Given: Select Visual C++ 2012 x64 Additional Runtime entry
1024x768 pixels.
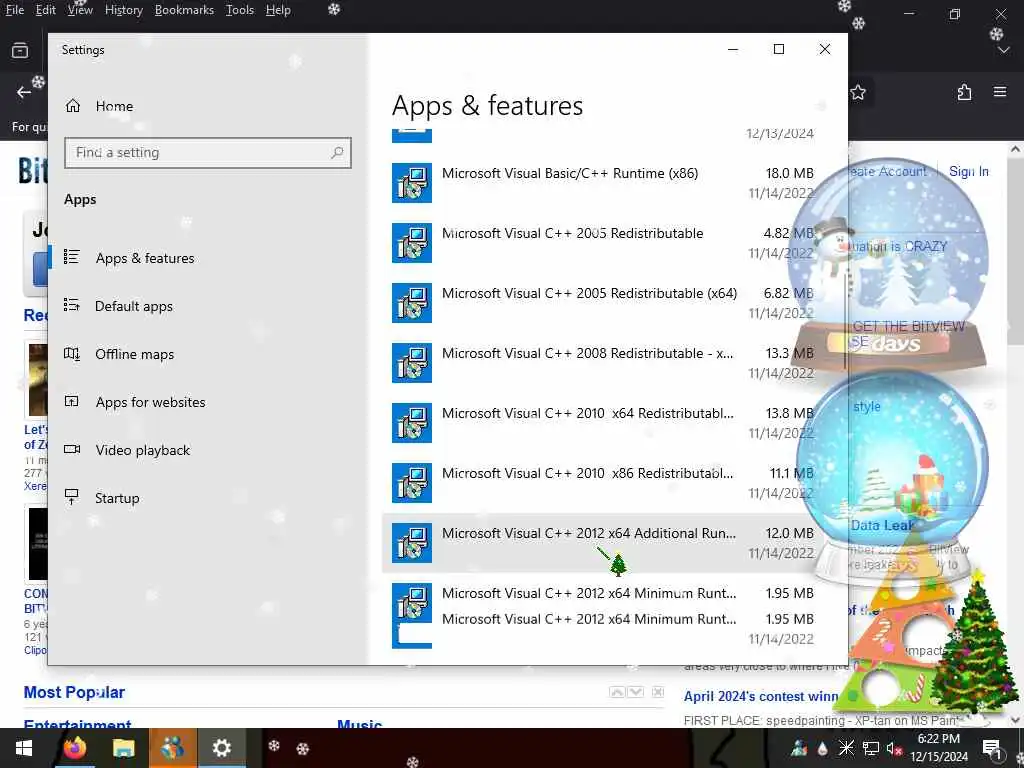Looking at the screenshot, I should (603, 543).
